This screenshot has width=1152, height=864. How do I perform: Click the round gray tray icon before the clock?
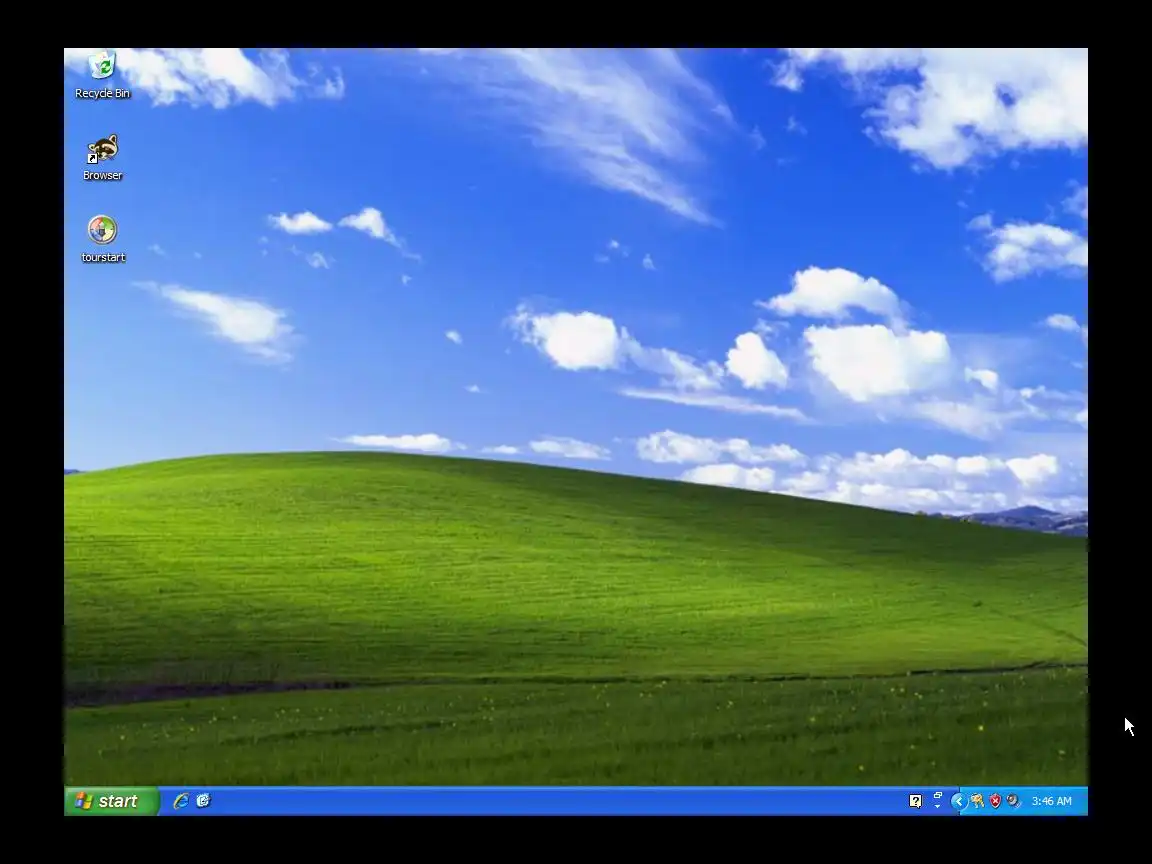pyautogui.click(x=1013, y=801)
